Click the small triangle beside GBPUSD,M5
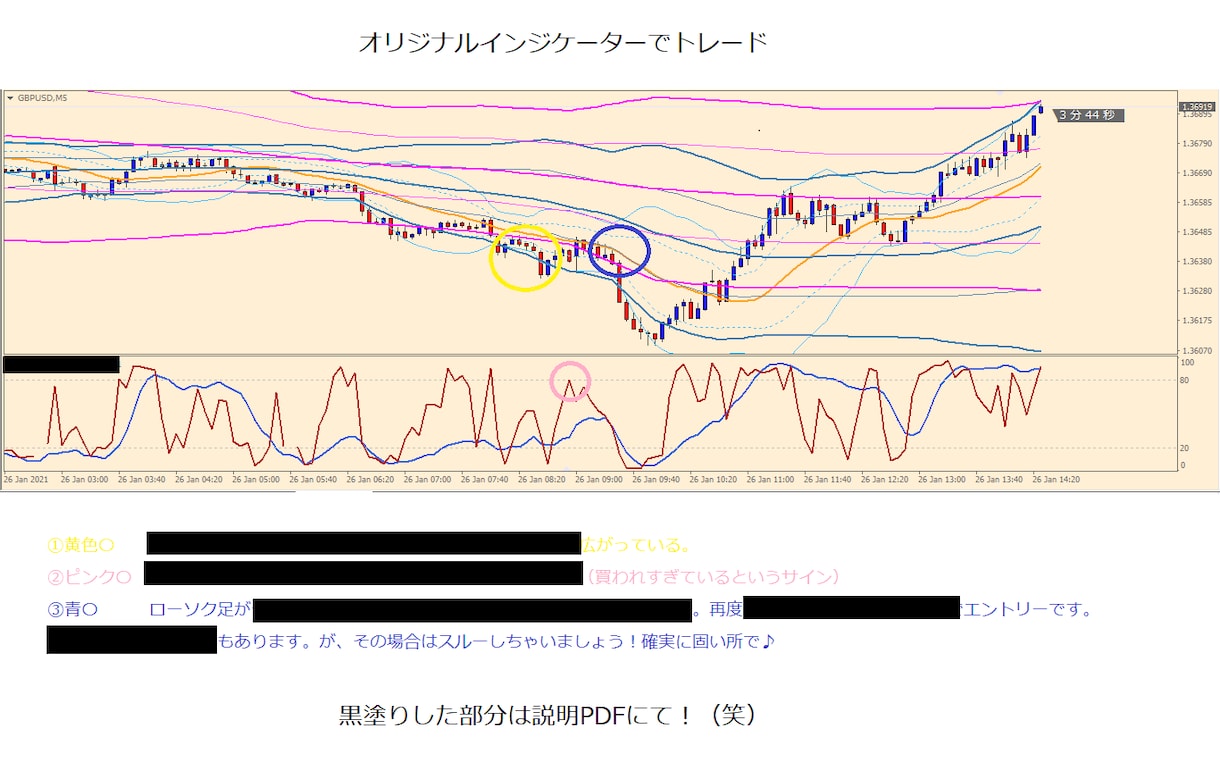1220x779 pixels. (x=10, y=98)
